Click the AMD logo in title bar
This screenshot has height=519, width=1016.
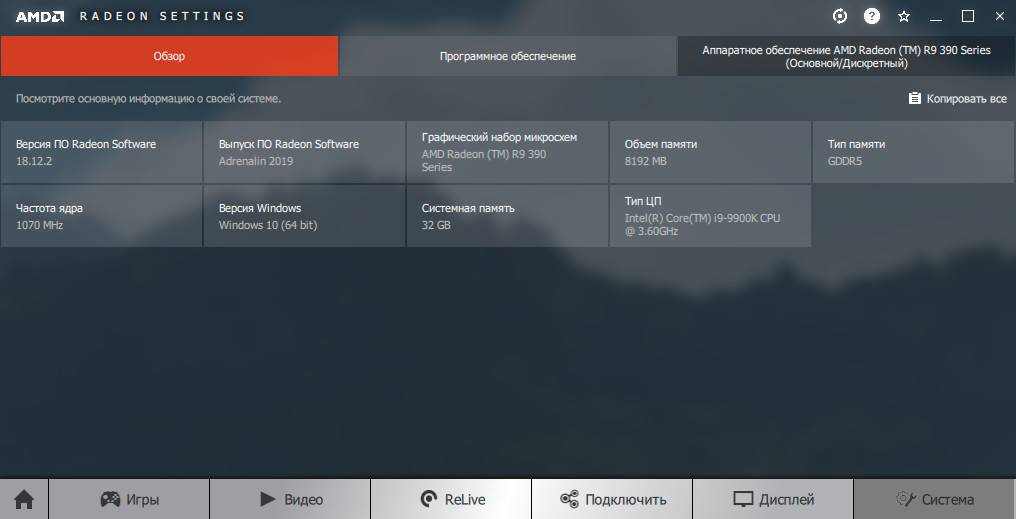[40, 17]
